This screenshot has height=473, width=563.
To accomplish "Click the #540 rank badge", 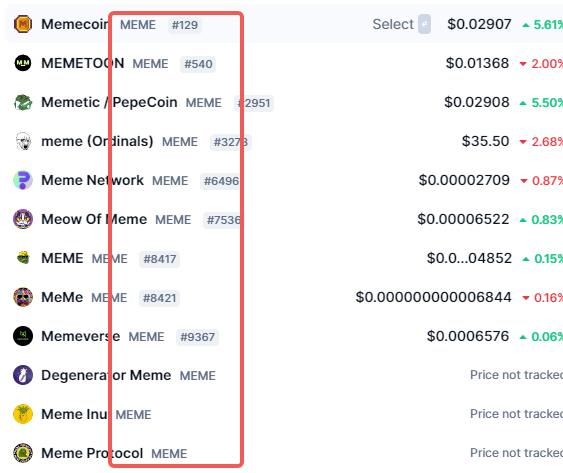I will point(198,64).
